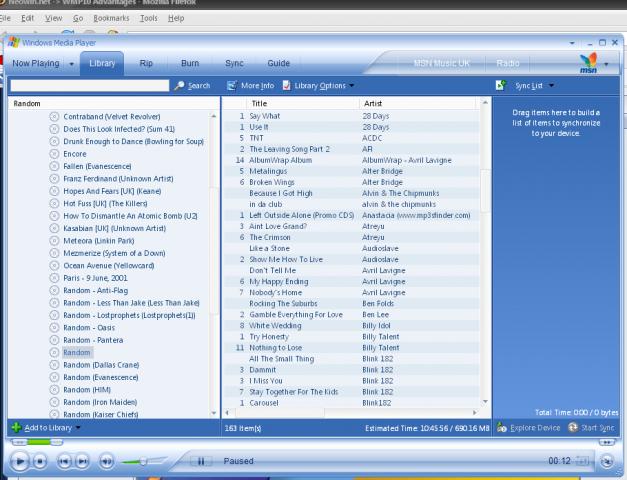Open the Firefox Help menu
Image resolution: width=627 pixels, height=480 pixels.
176,18
